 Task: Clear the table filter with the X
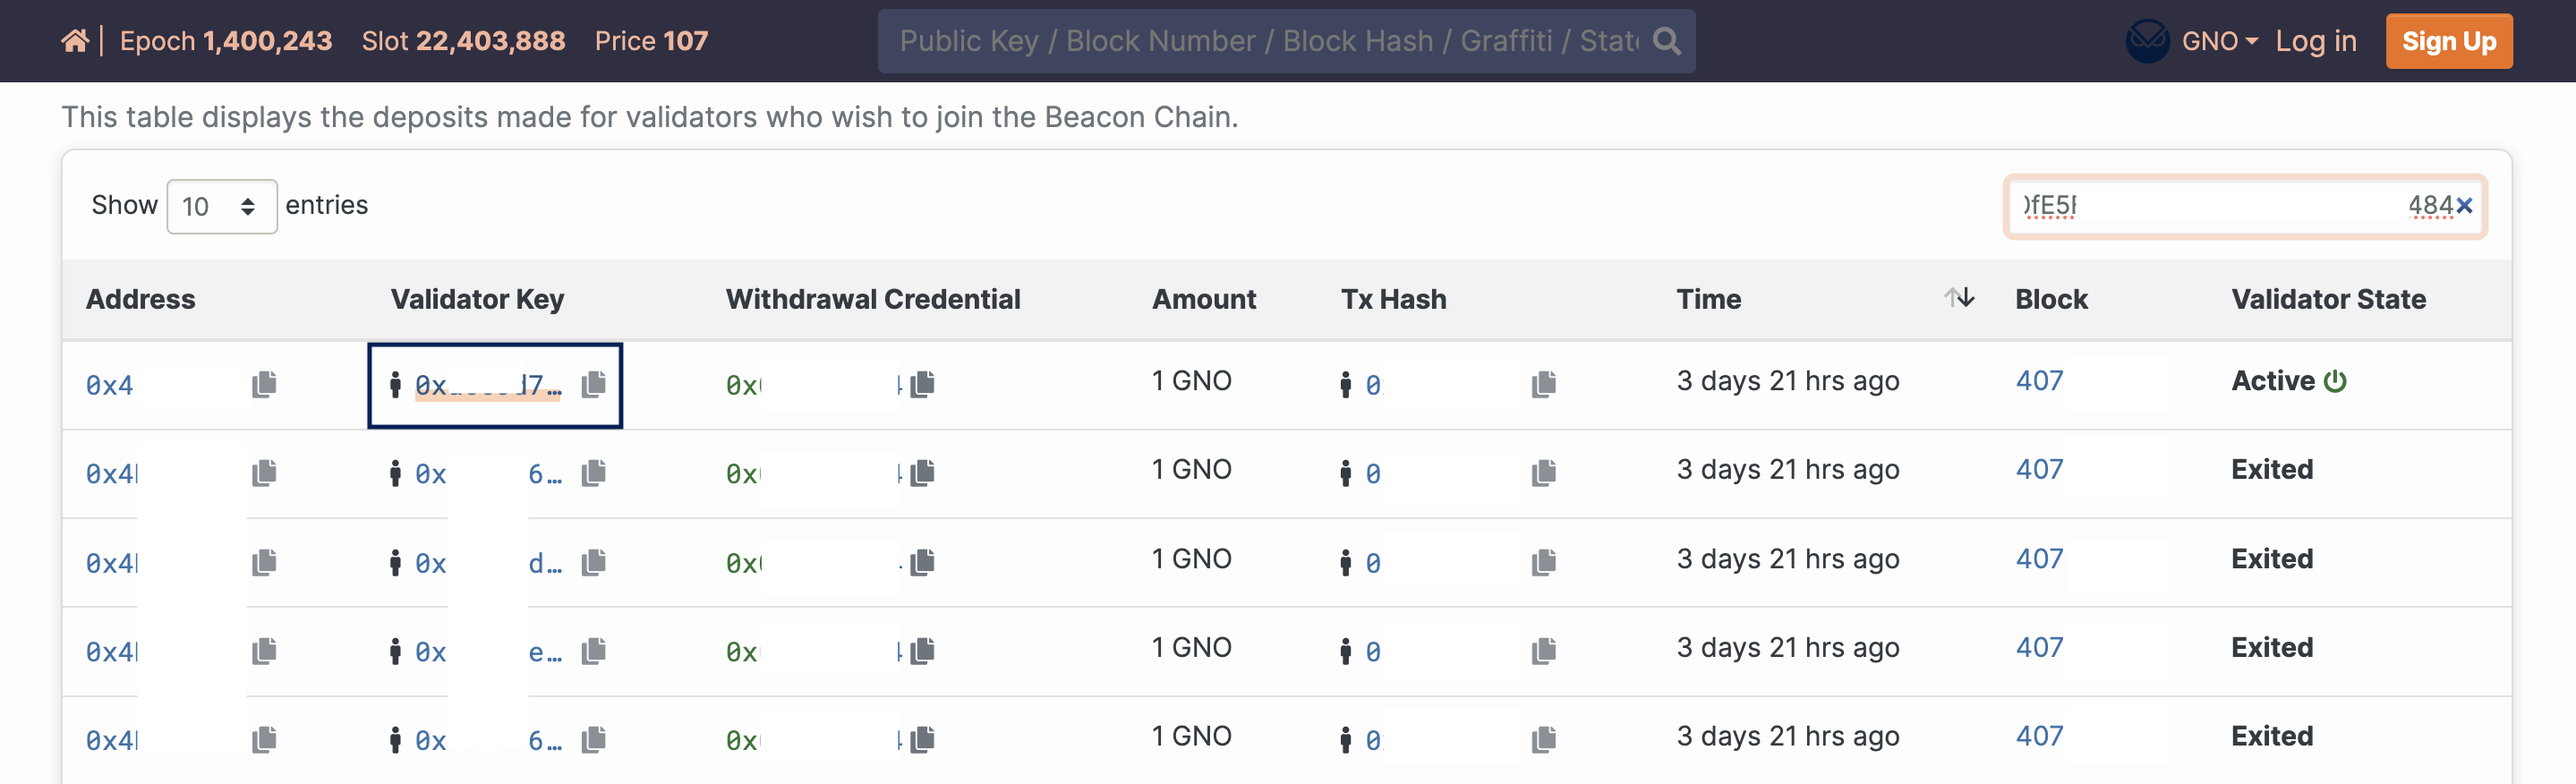click(2465, 206)
